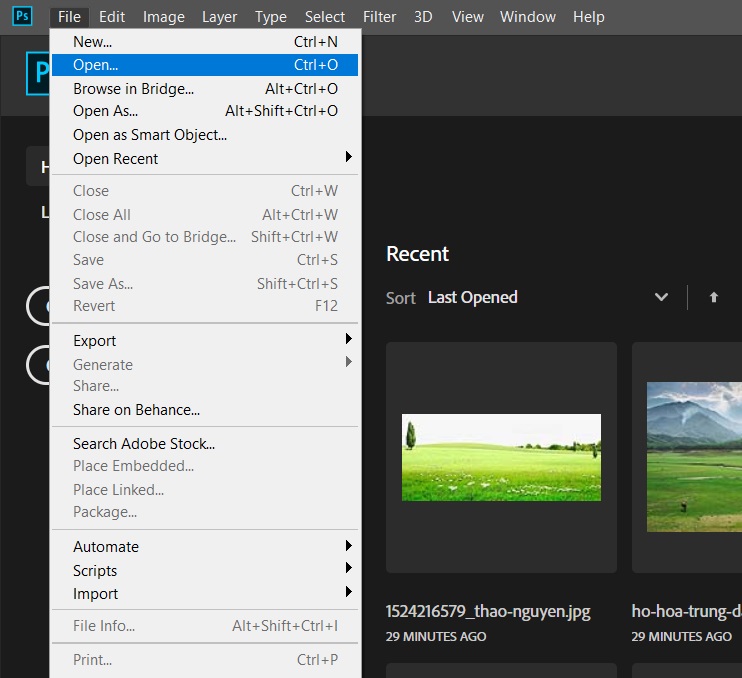This screenshot has height=678, width=742.
Task: Open the Type menu
Action: 271,17
